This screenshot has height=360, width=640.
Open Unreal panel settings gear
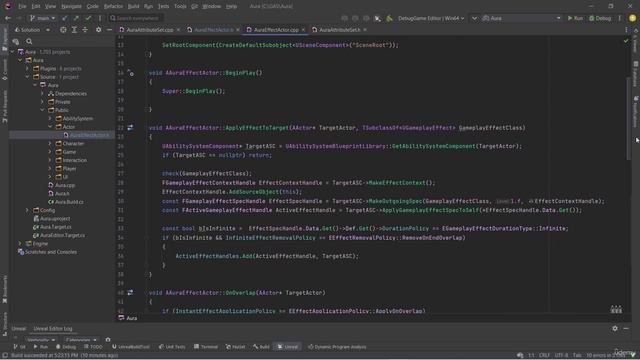click(x=615, y=328)
